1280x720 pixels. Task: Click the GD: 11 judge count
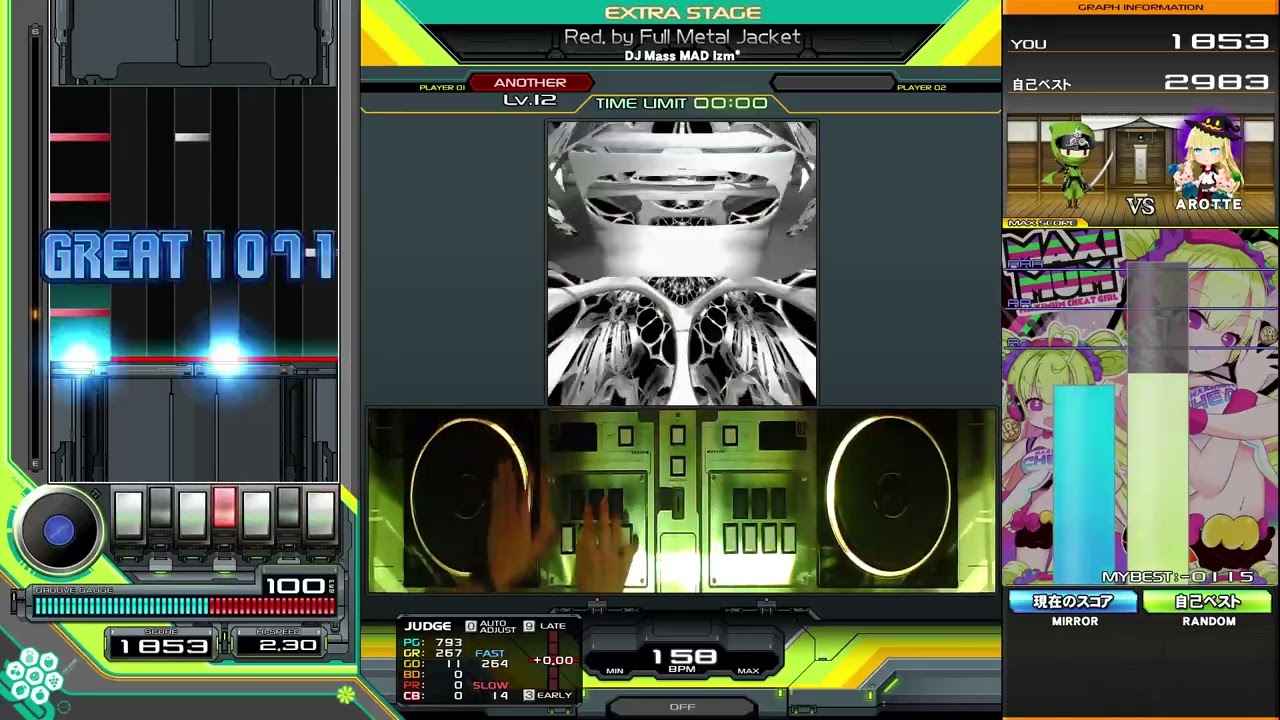click(433, 664)
